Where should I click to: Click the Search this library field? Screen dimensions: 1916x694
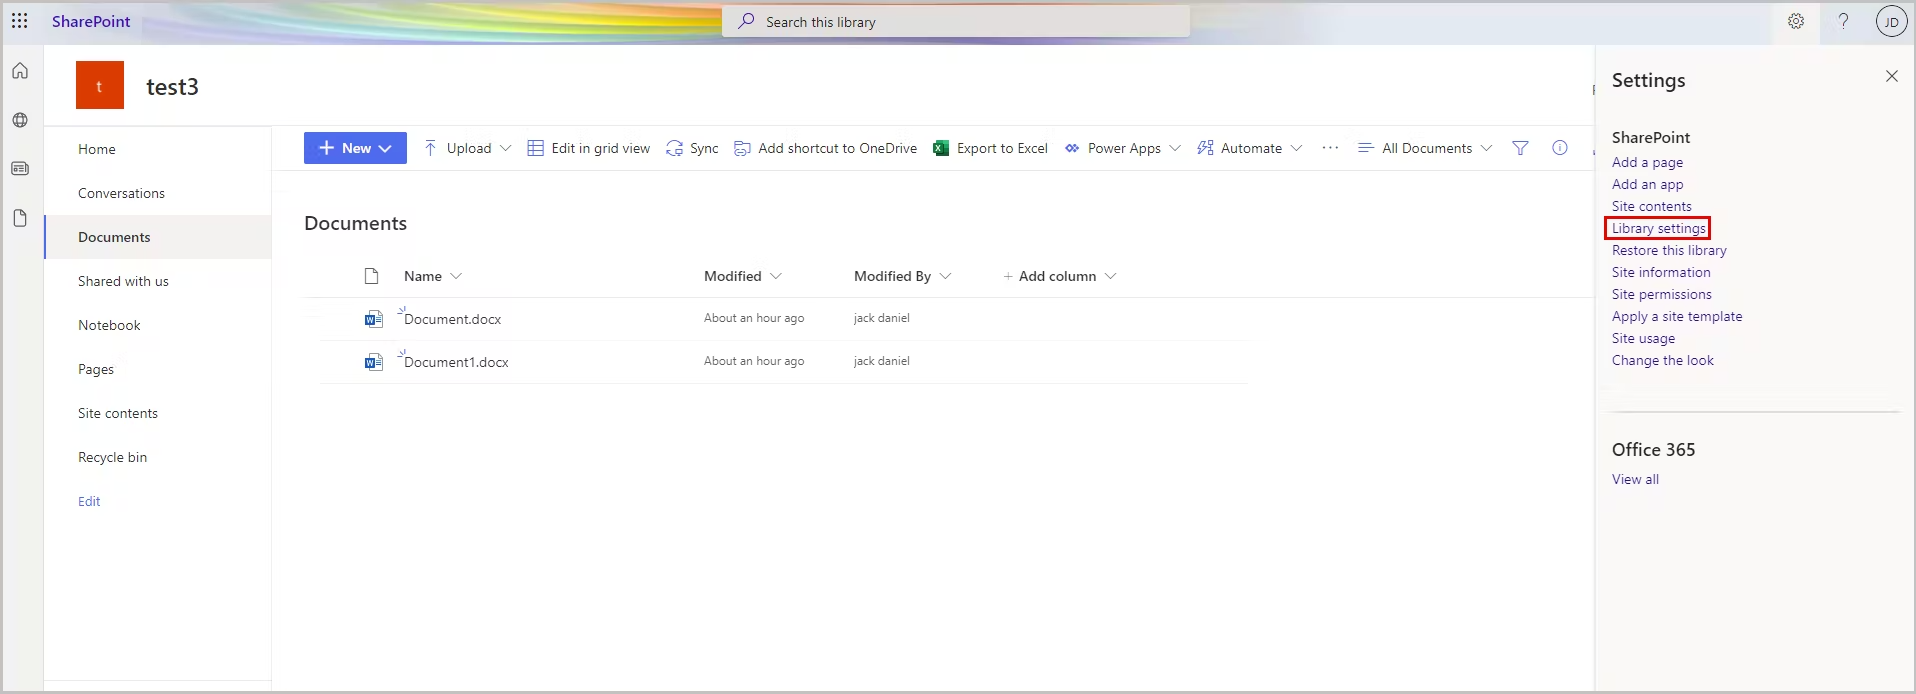[956, 21]
